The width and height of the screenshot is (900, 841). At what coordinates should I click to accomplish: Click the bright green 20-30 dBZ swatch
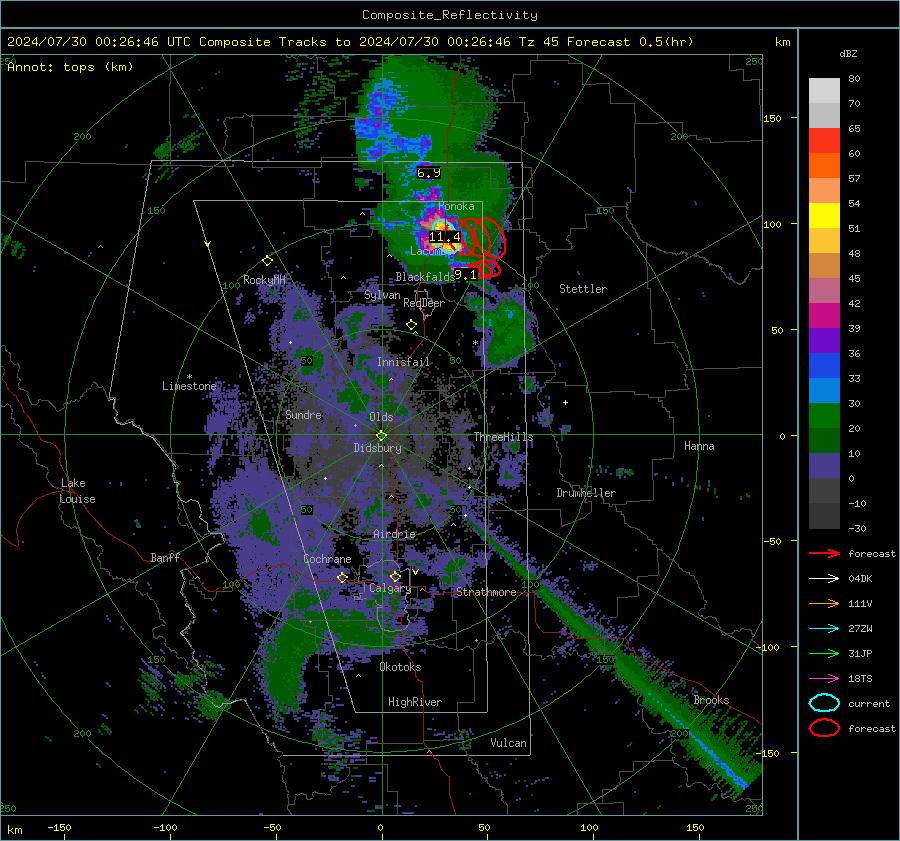coord(824,416)
